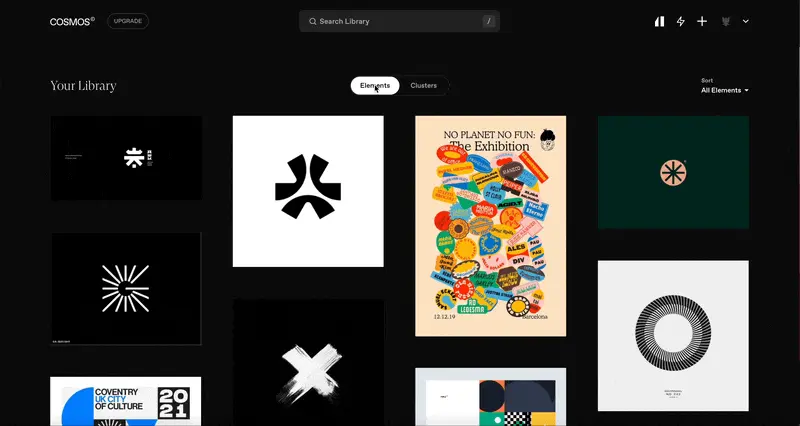
Task: Switch to the Clusters tab
Action: tap(423, 86)
